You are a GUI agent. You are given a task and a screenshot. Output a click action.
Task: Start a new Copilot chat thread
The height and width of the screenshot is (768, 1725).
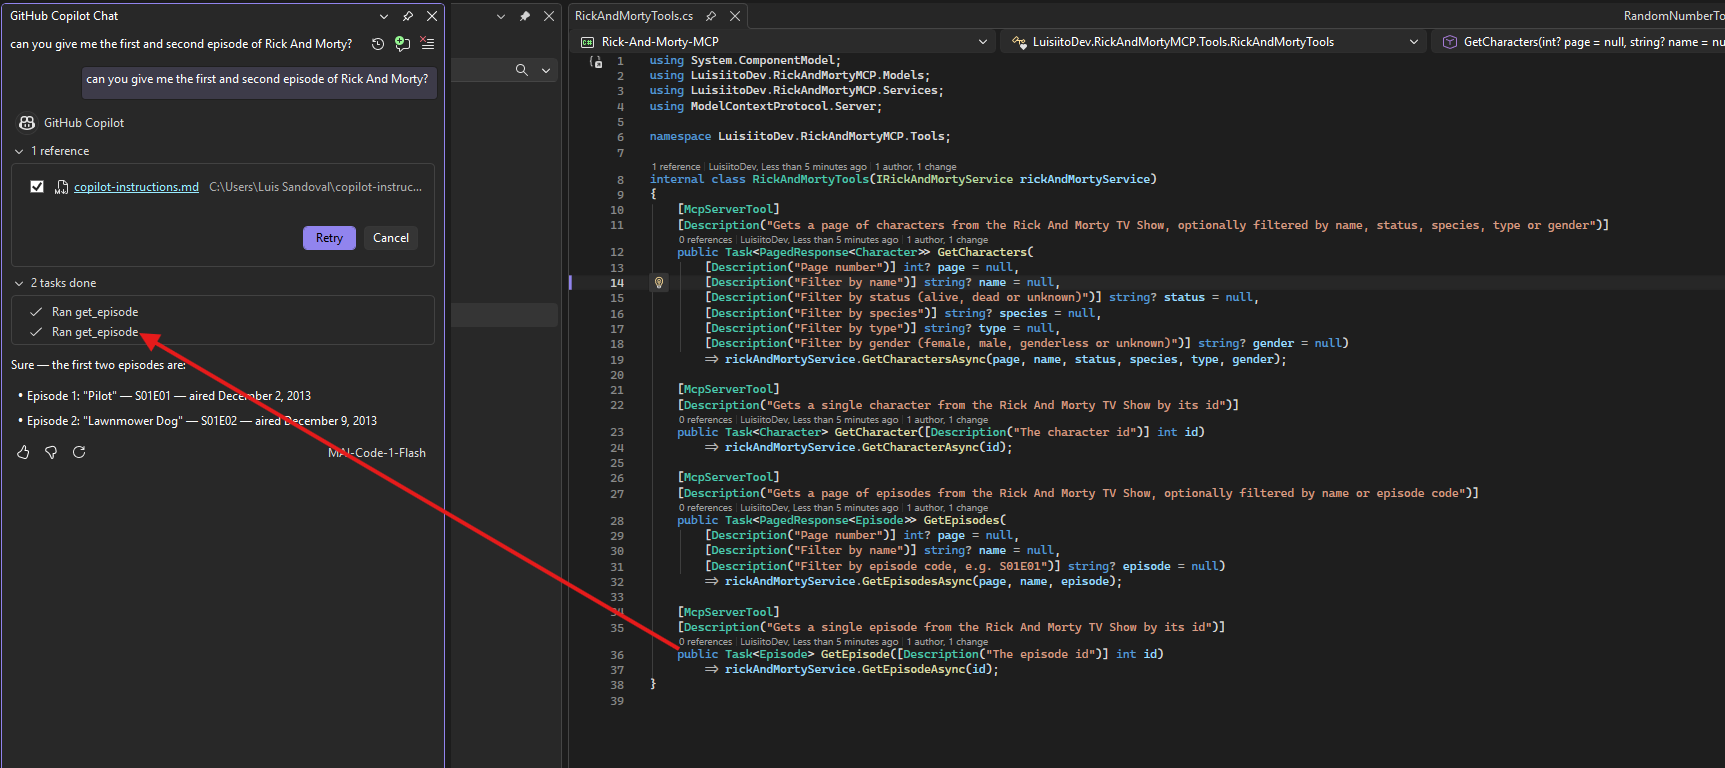pos(402,44)
